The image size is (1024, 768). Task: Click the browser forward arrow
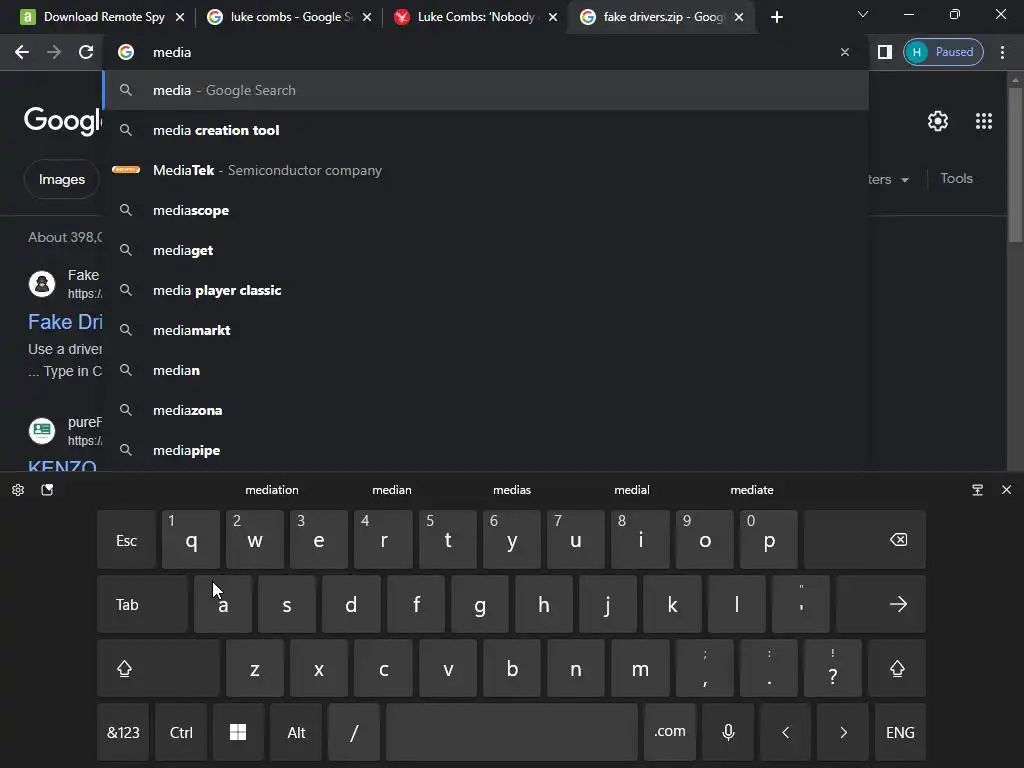coord(54,52)
